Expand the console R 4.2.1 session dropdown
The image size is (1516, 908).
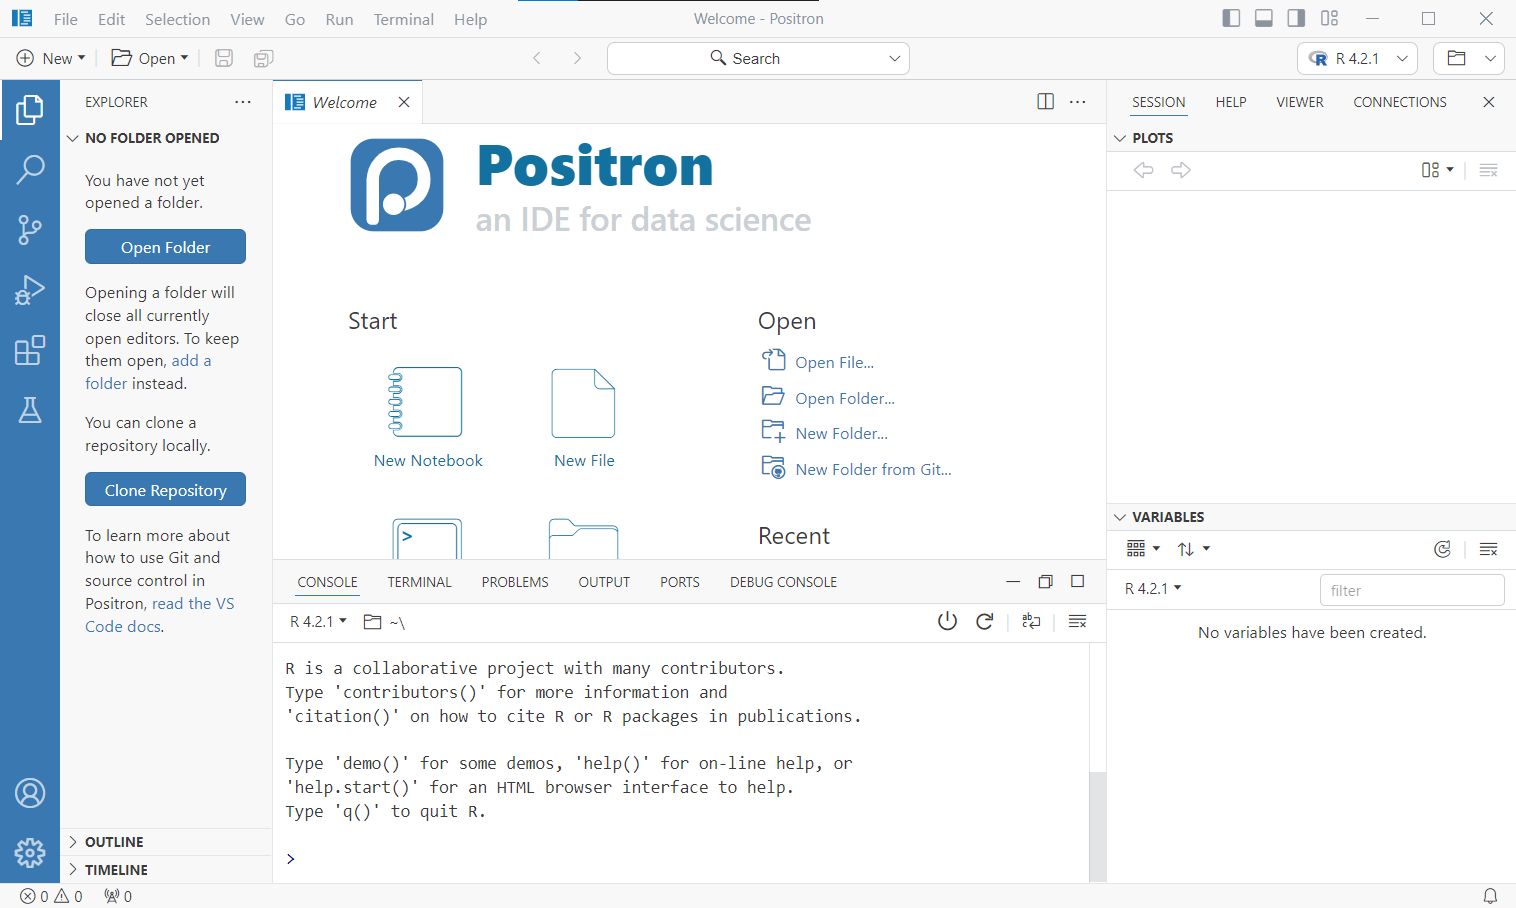tap(318, 621)
